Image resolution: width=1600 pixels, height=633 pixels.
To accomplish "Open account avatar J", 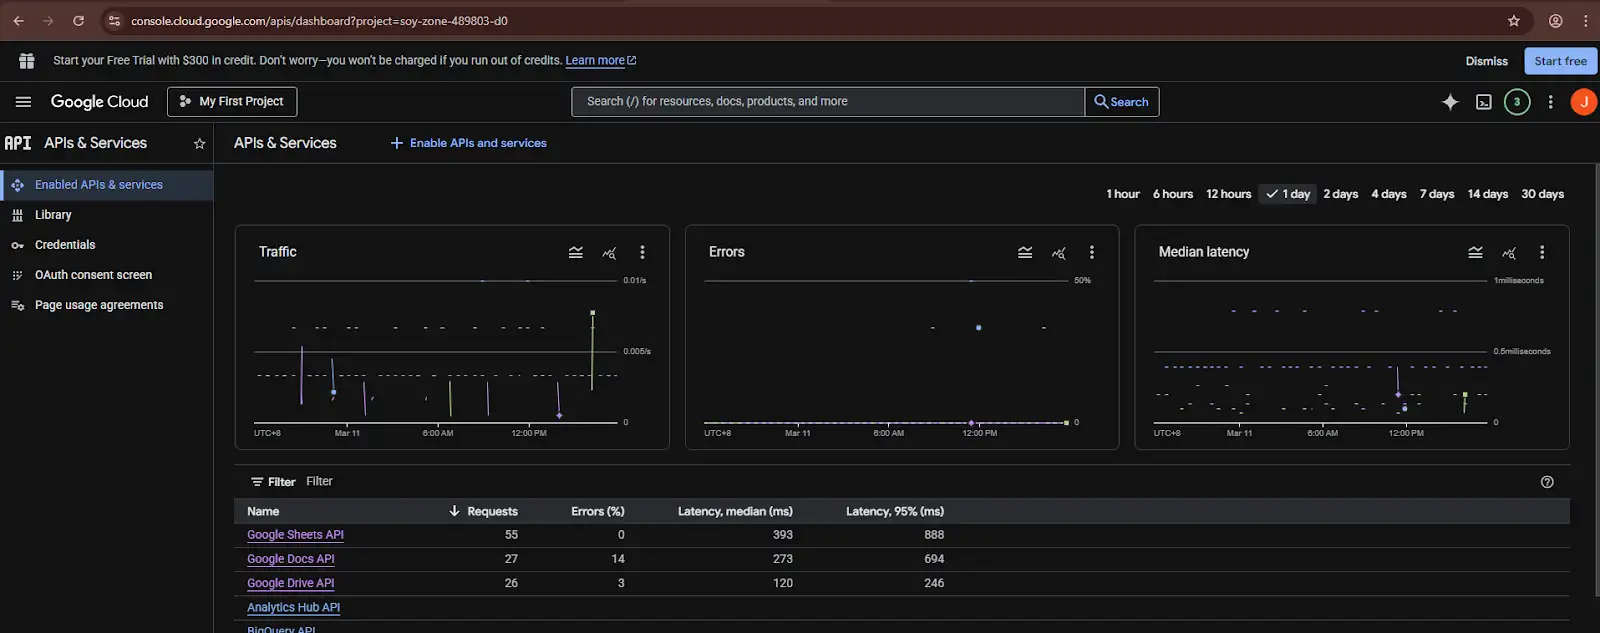I will (x=1584, y=102).
